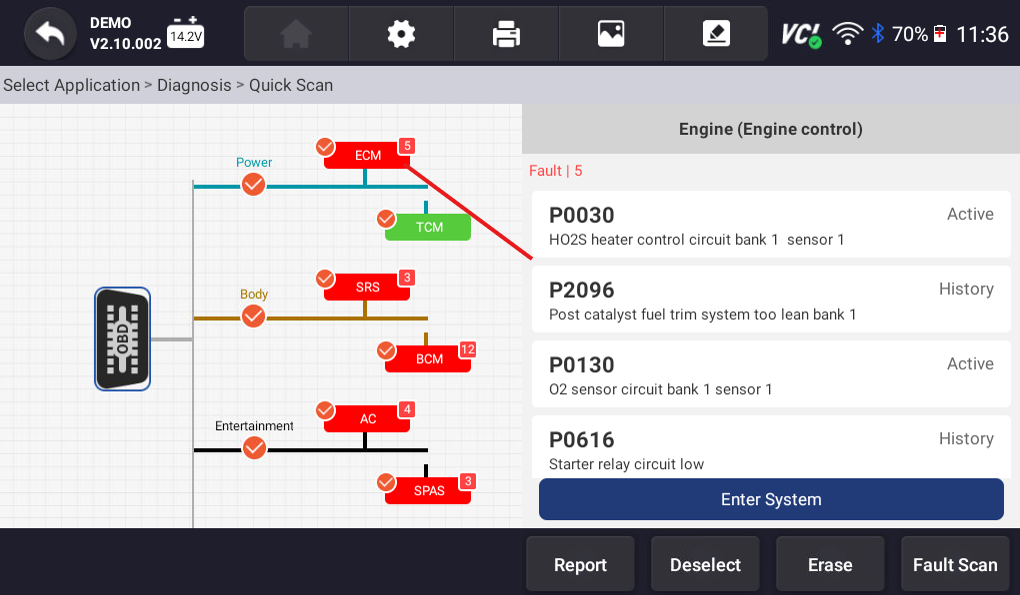Tap the back arrow to return
The height and width of the screenshot is (595, 1020).
pyautogui.click(x=48, y=33)
